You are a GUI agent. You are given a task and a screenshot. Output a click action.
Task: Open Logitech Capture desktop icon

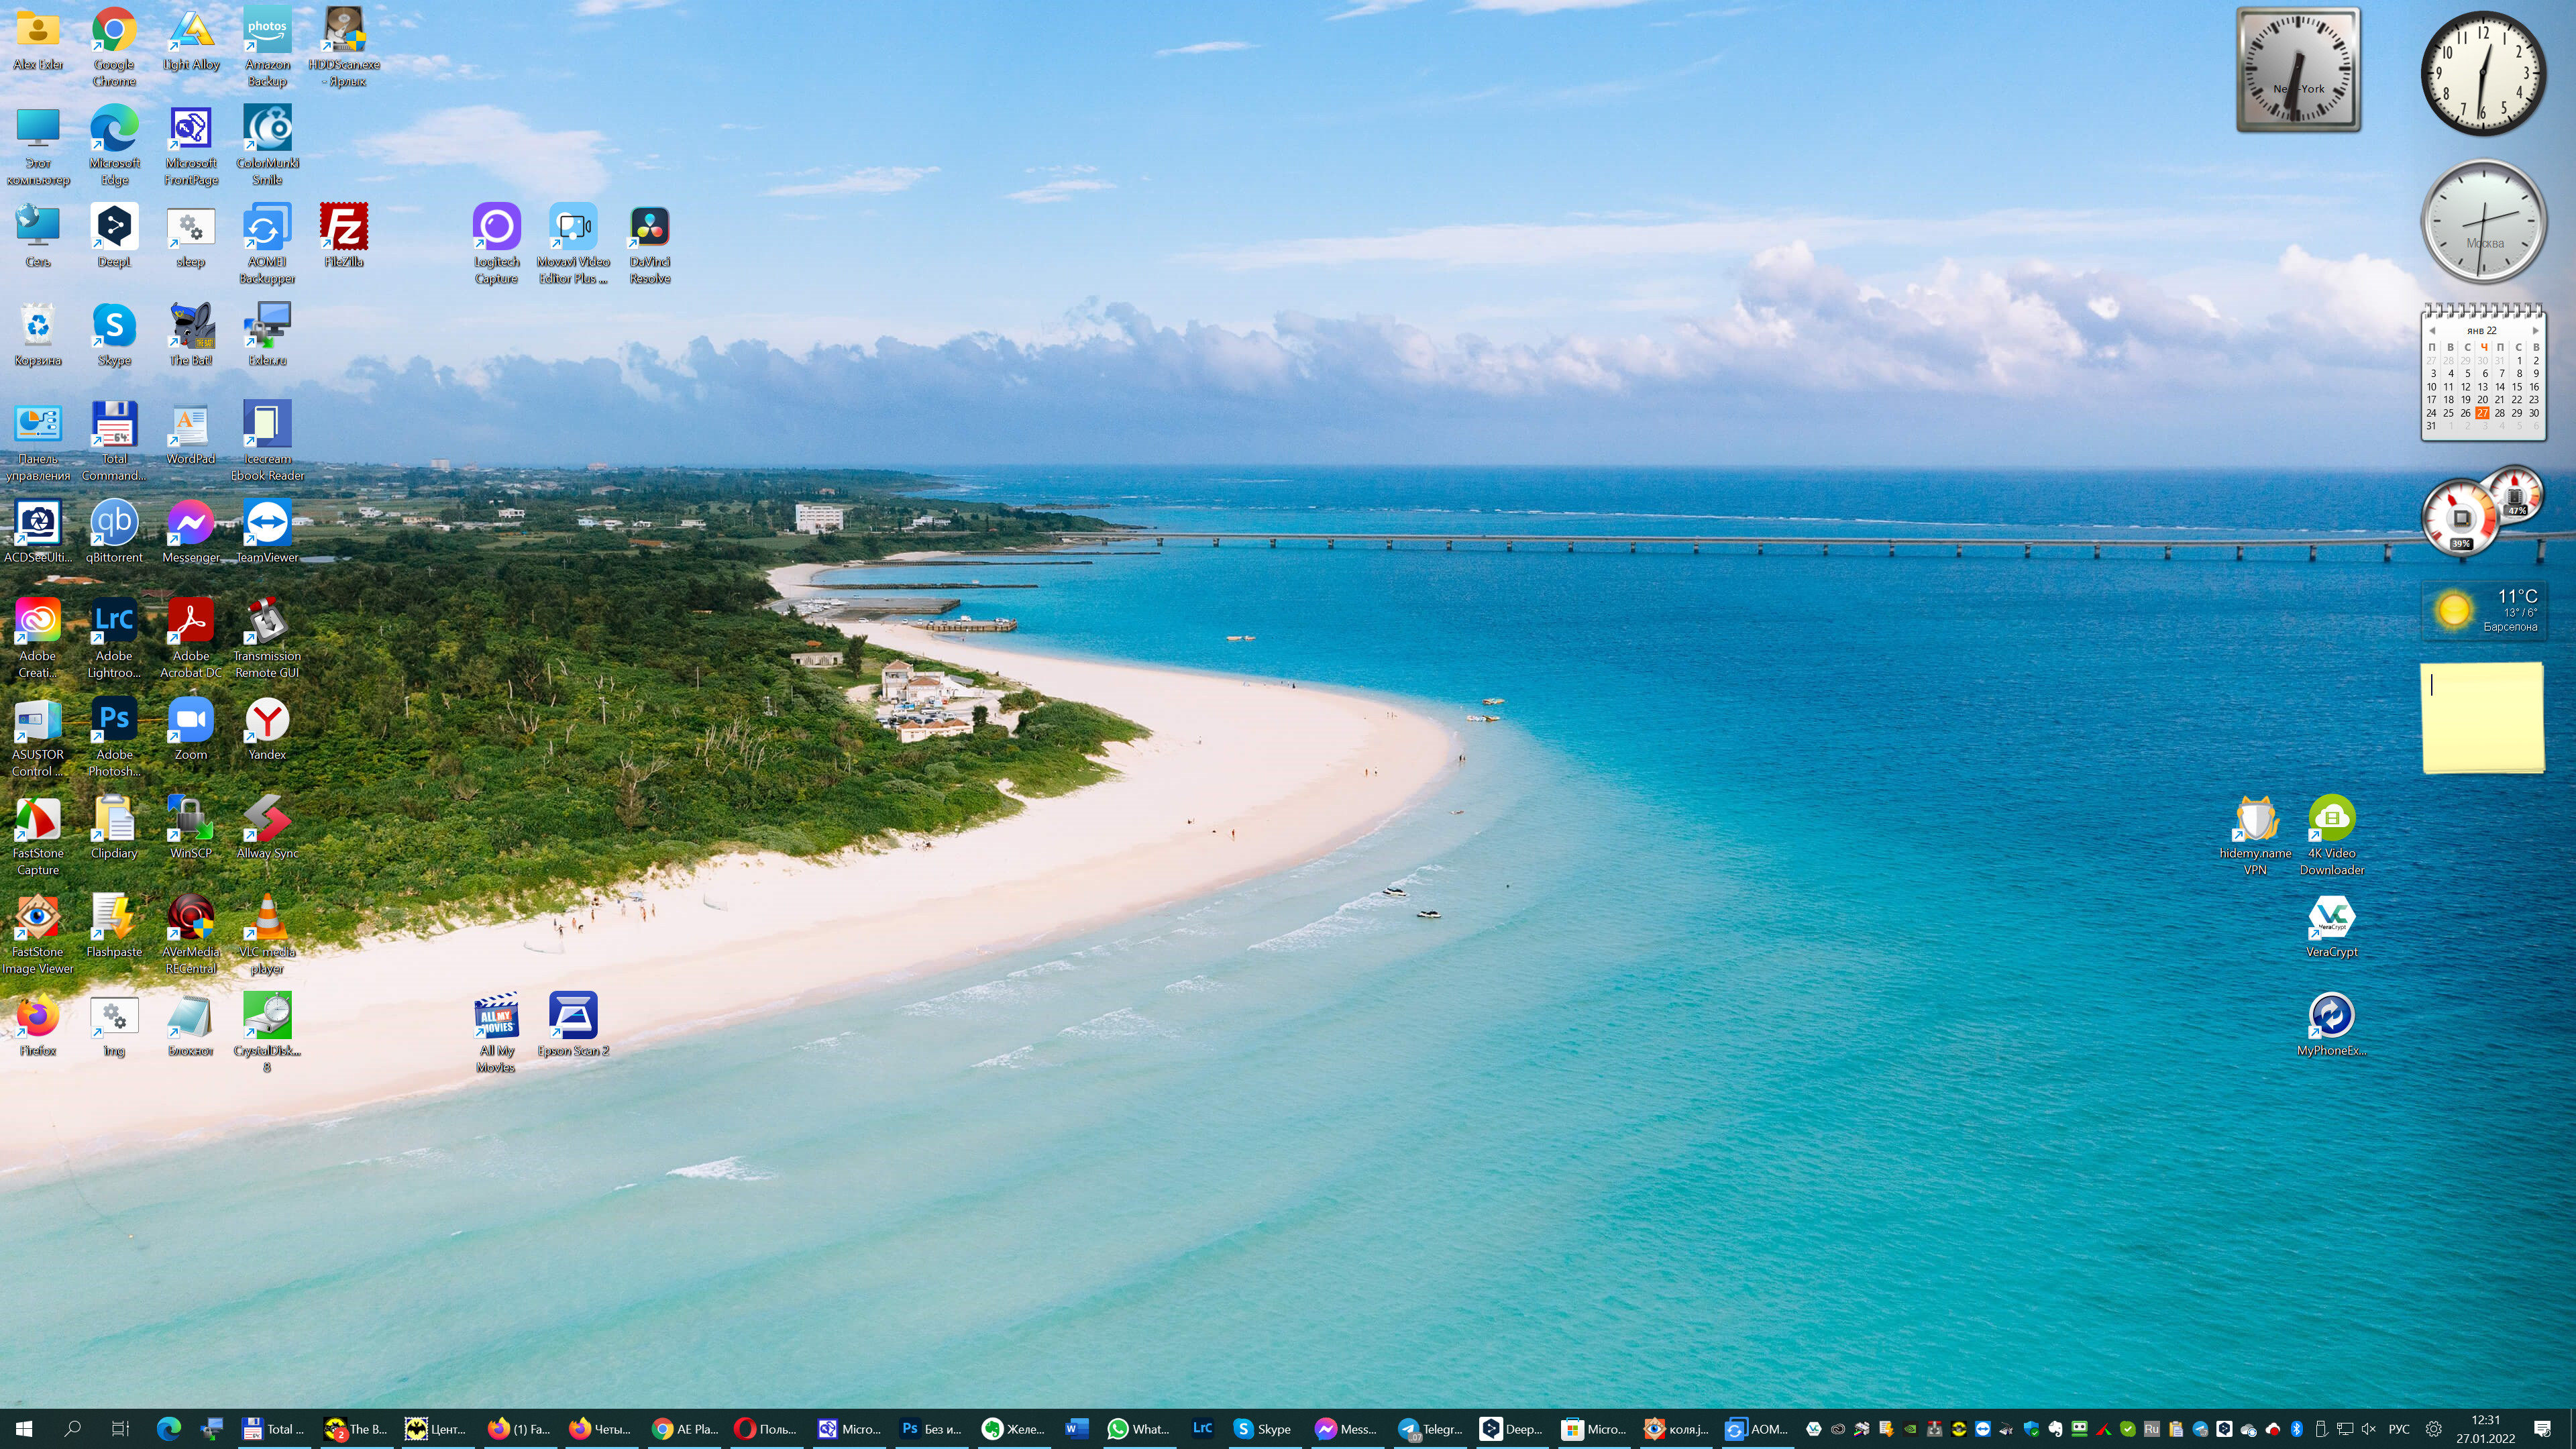[x=496, y=228]
